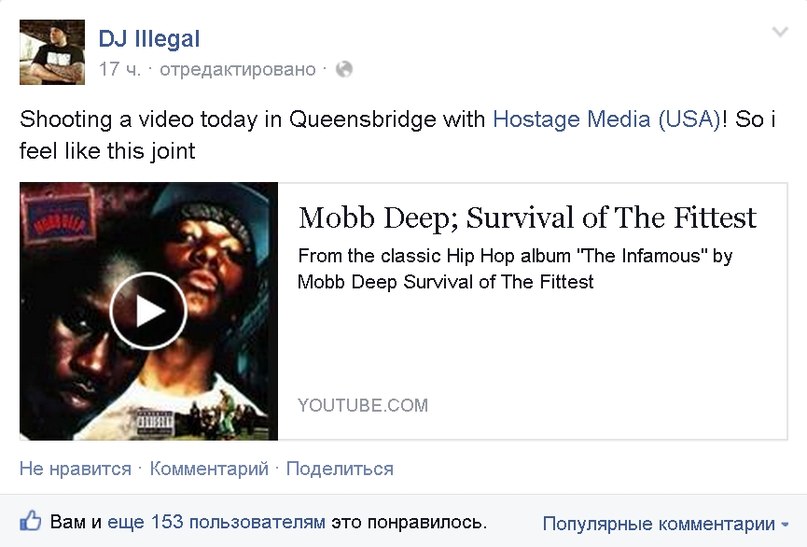Click the globe public privacy icon
The height and width of the screenshot is (547, 807).
click(x=344, y=69)
